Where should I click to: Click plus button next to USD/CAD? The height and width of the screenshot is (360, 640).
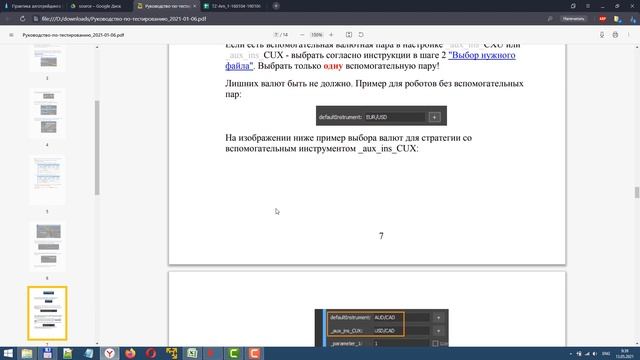[438, 331]
